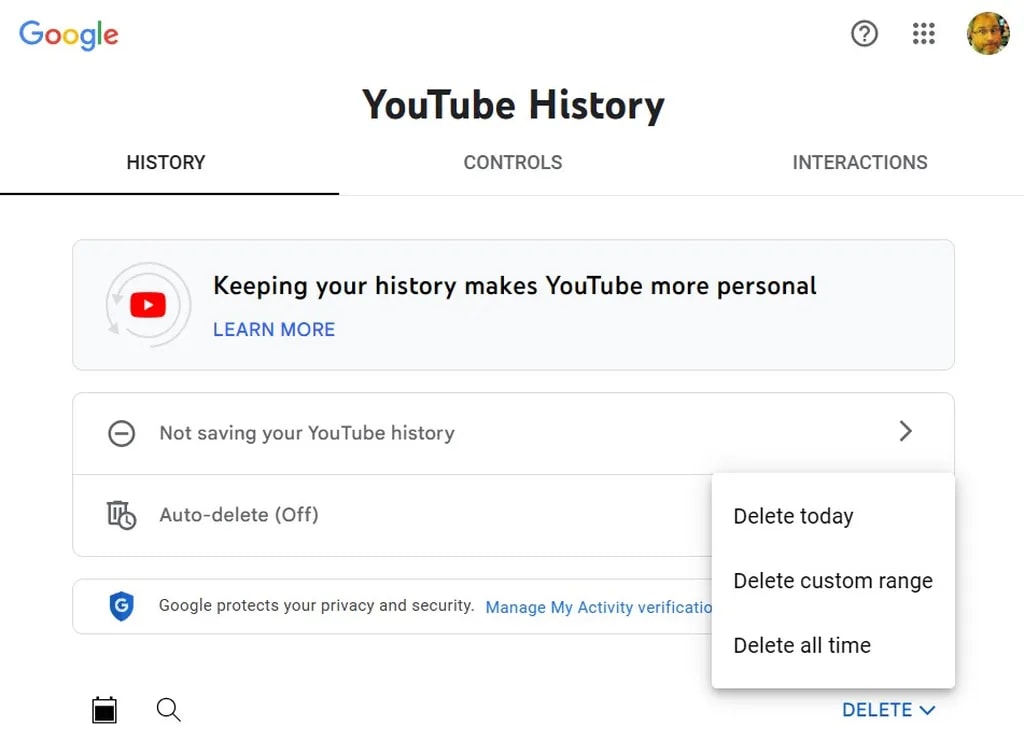Click the auto-delete trash clock icon
1024x739 pixels.
[121, 515]
